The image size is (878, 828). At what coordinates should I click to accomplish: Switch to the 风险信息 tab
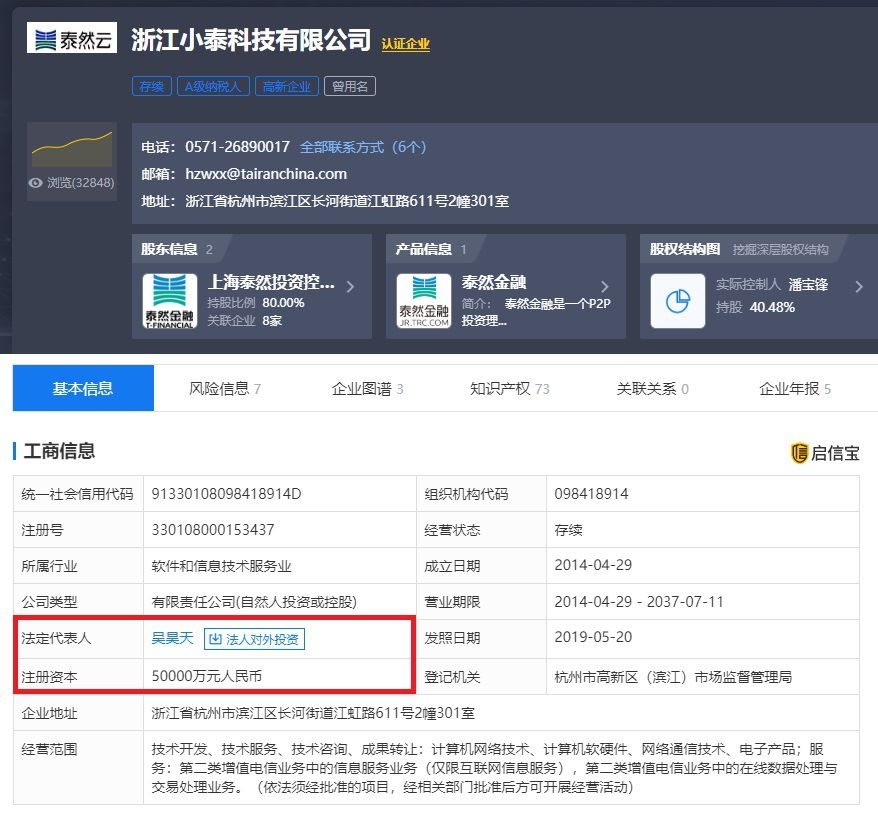click(225, 389)
